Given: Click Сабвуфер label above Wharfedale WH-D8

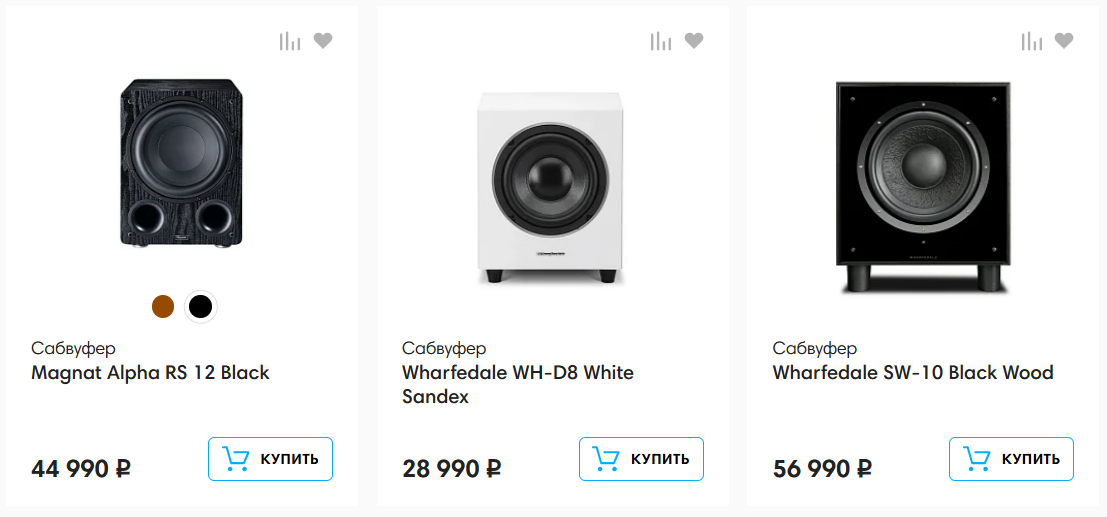Looking at the screenshot, I should point(444,349).
